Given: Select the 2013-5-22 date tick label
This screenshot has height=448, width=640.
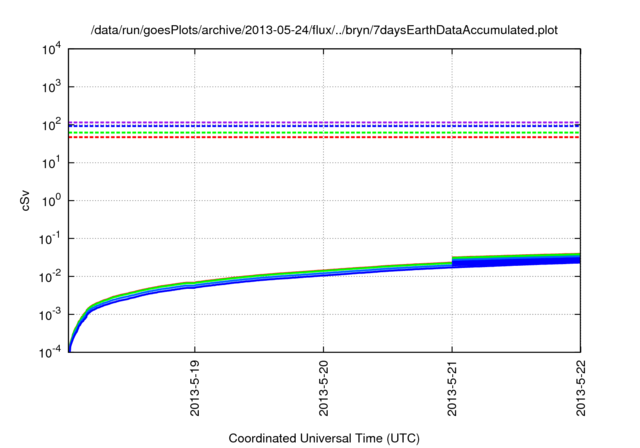Looking at the screenshot, I should (x=580, y=388).
